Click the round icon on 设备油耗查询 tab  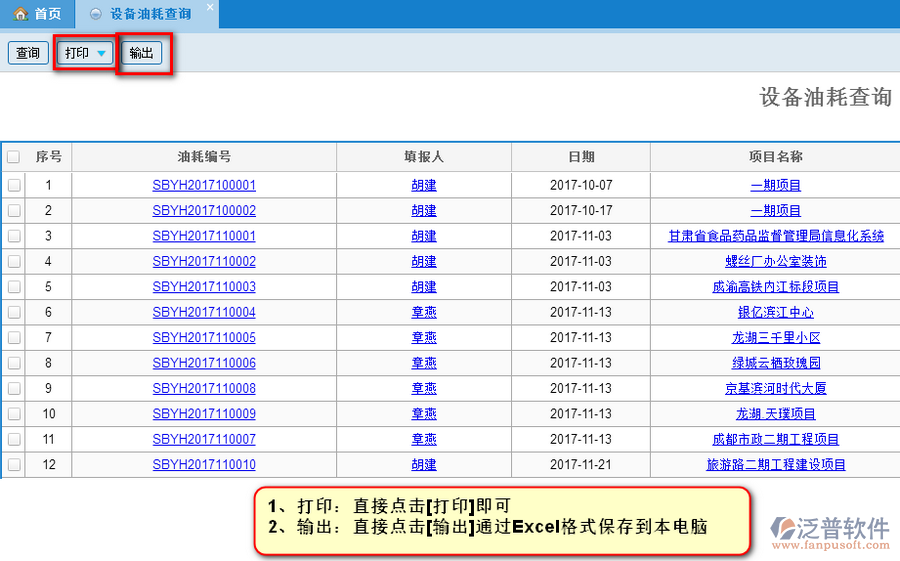95,14
